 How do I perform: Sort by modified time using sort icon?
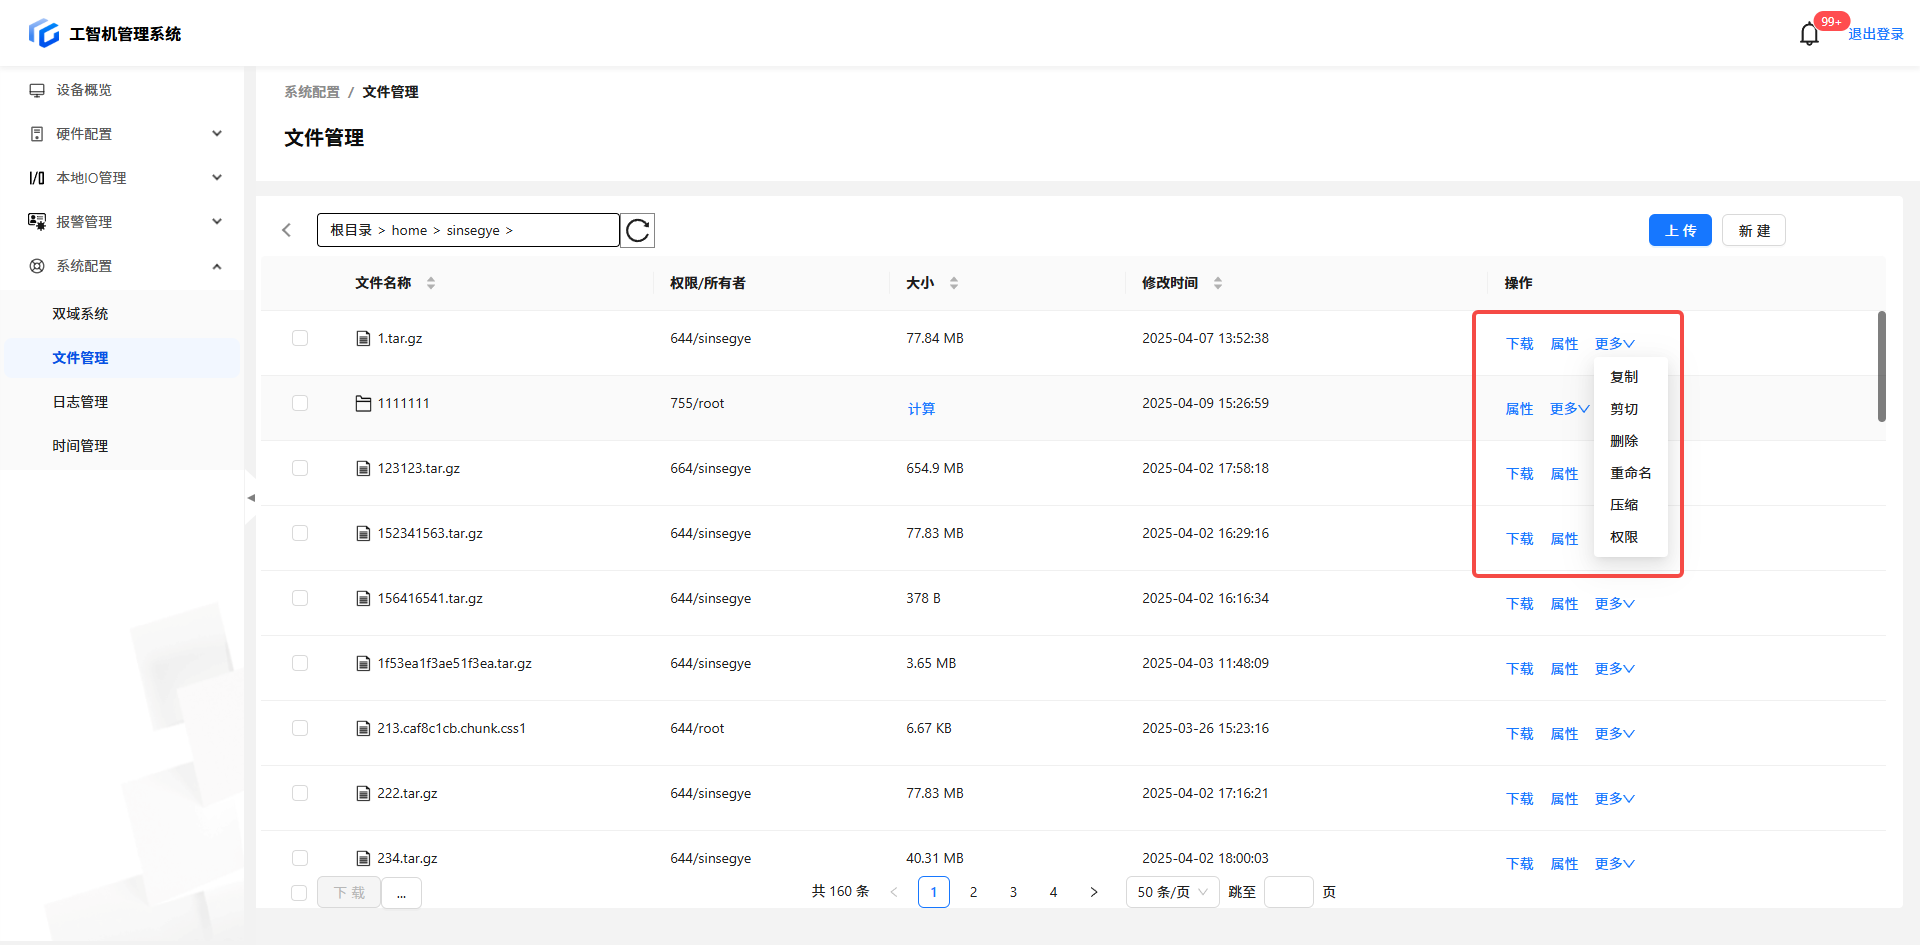point(1218,284)
